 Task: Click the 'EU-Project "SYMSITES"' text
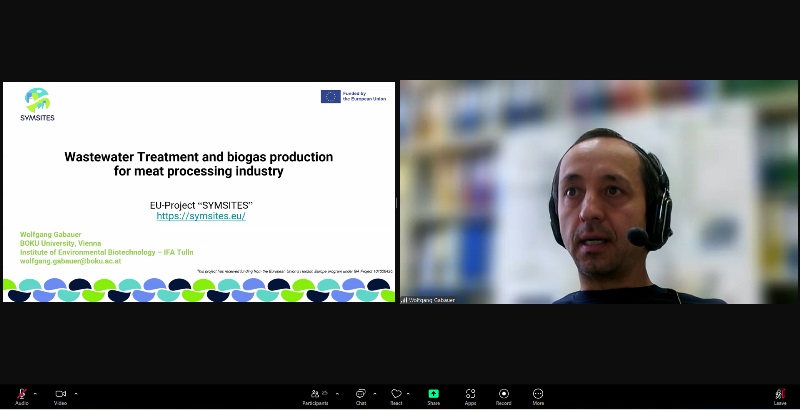click(x=201, y=206)
